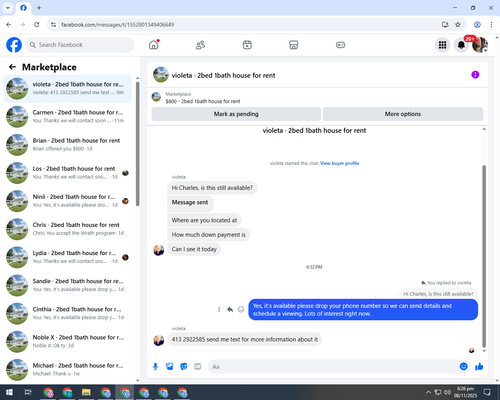Click the site information icon in address bar
Screen dimensions: 500x400
(x=53, y=25)
